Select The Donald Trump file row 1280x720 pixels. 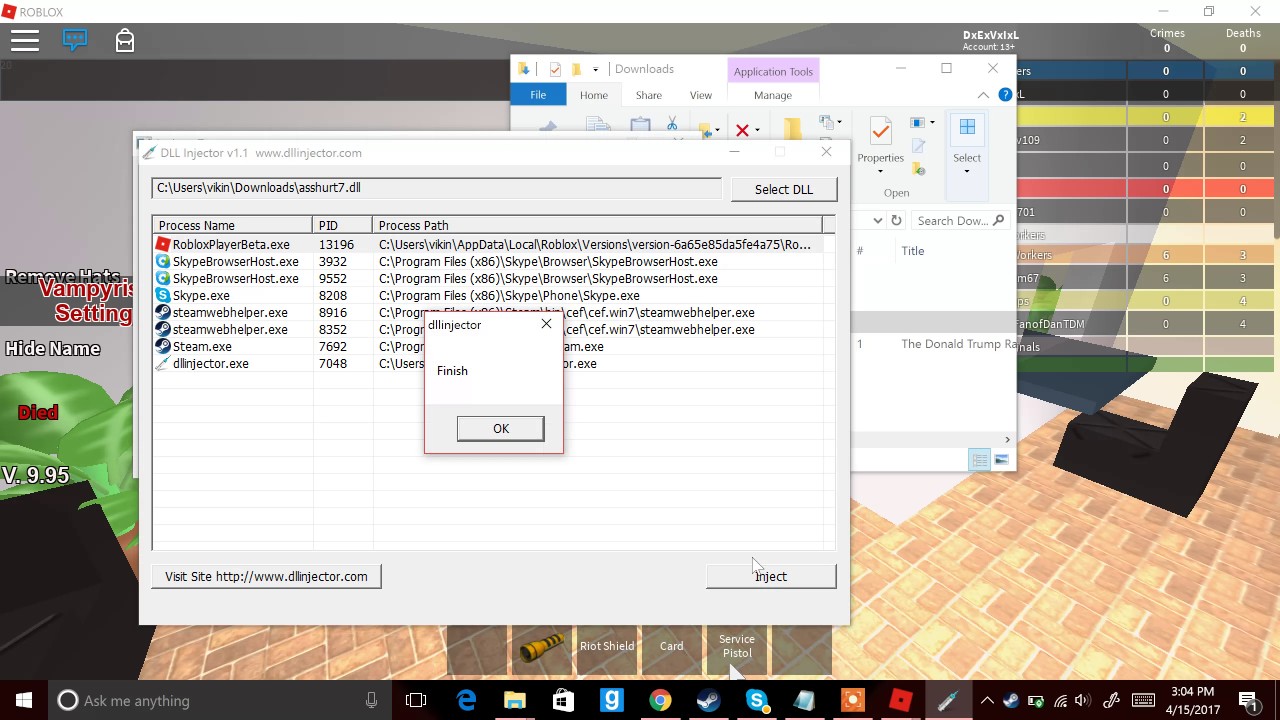pyautogui.click(x=932, y=344)
